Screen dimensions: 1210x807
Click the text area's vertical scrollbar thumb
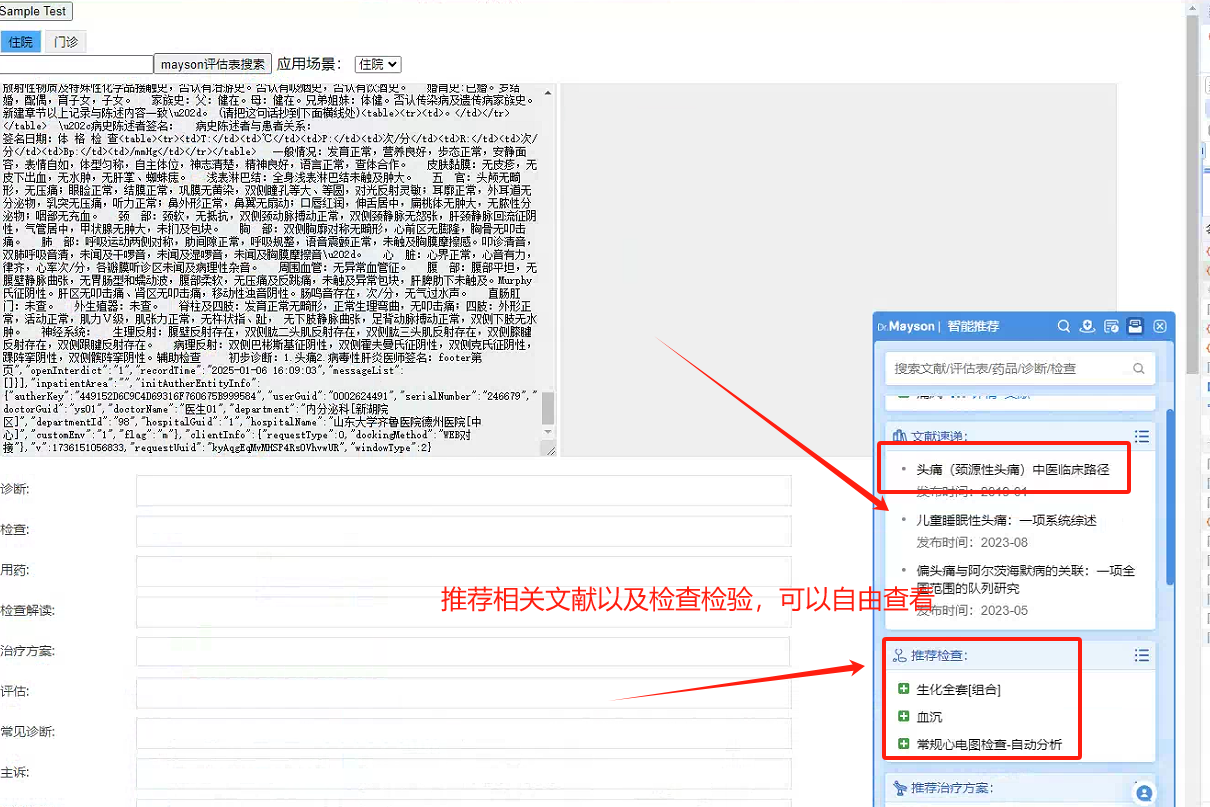pyautogui.click(x=548, y=409)
